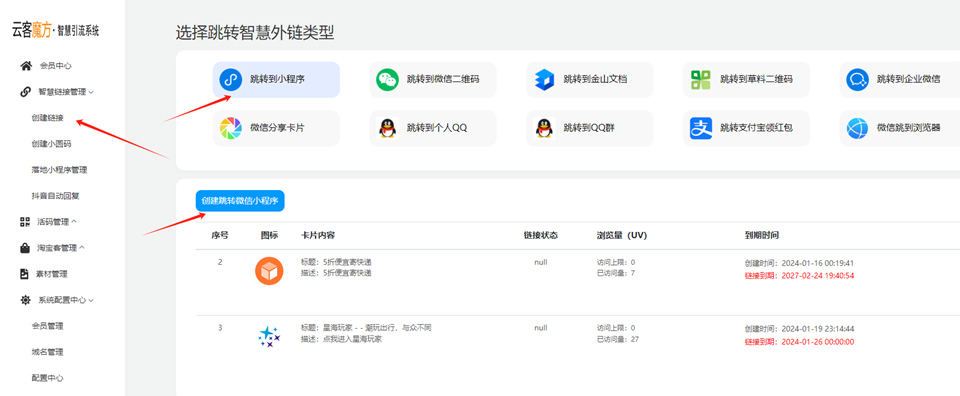Viewport: 960px width, 396px height.
Task: Open 配置中心 in the sidebar
Action: (x=48, y=378)
